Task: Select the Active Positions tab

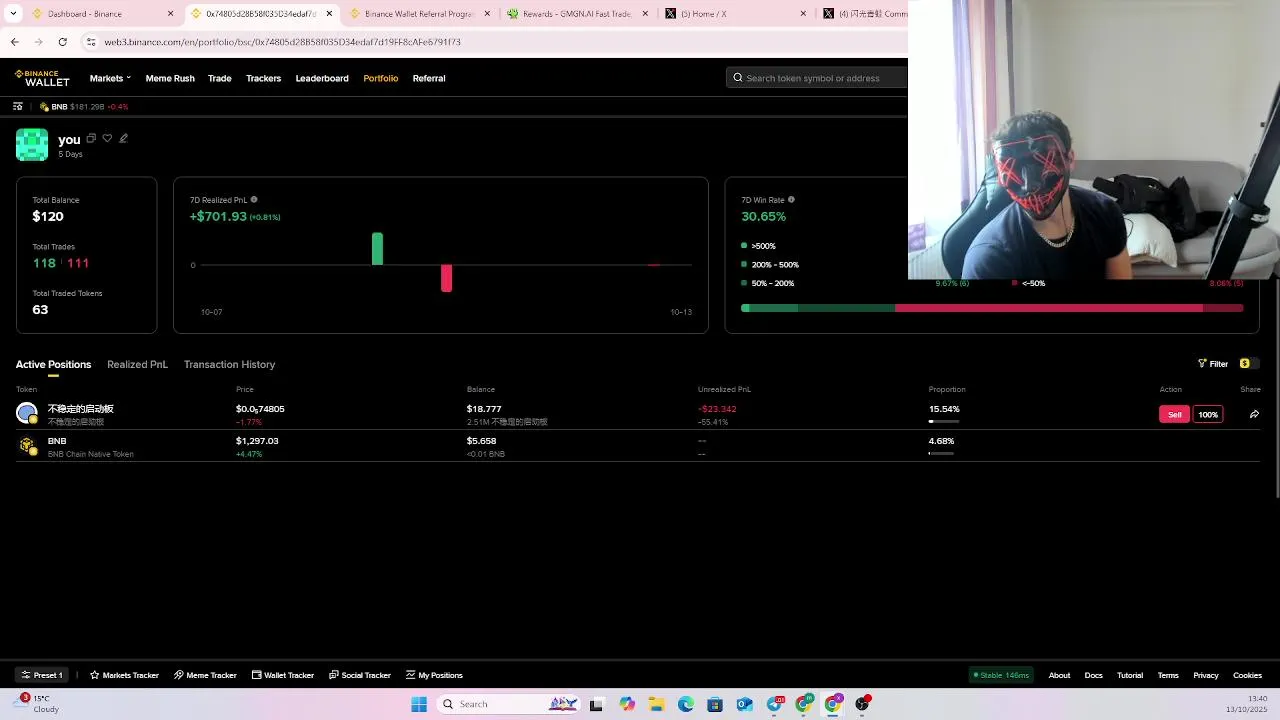Action: (x=53, y=364)
